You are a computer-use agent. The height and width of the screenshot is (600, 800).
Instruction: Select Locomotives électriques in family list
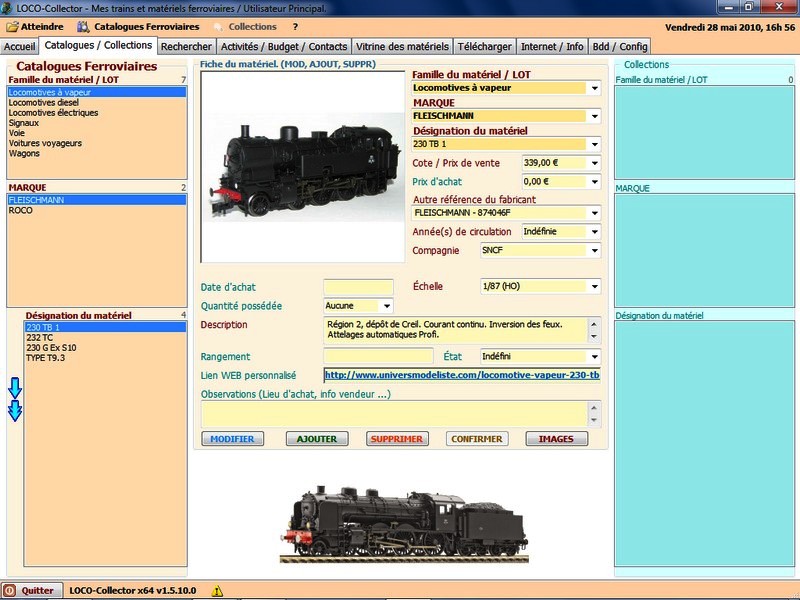coord(96,113)
